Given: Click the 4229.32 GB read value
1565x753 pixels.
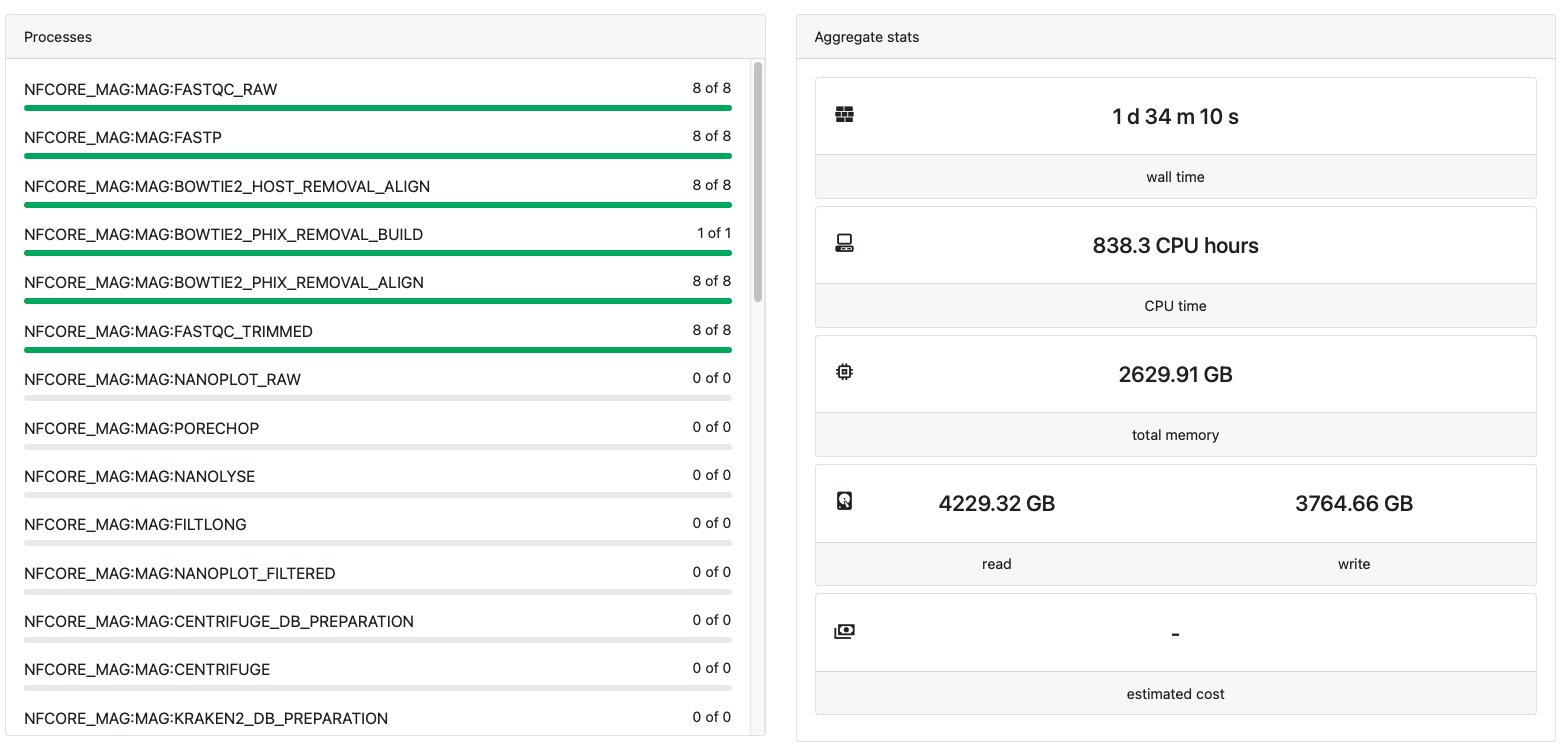Looking at the screenshot, I should [997, 503].
